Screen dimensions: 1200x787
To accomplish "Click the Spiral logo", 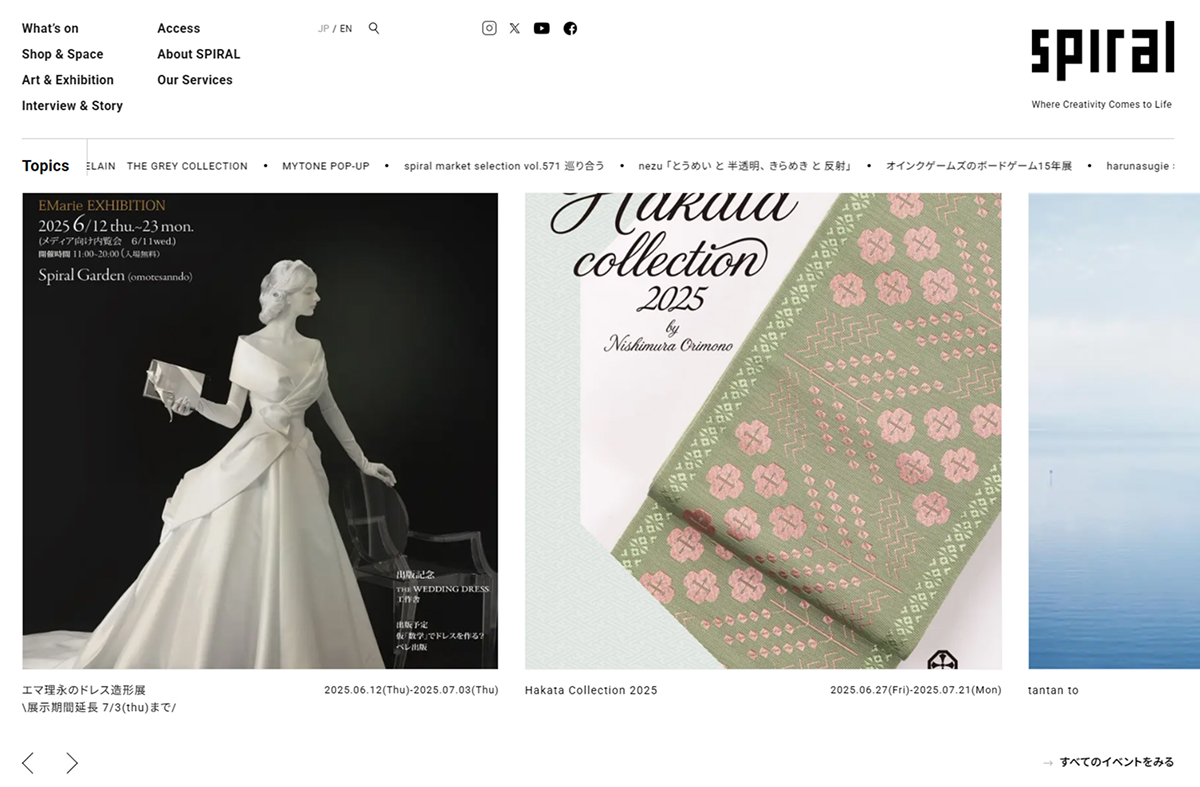I will [1103, 50].
